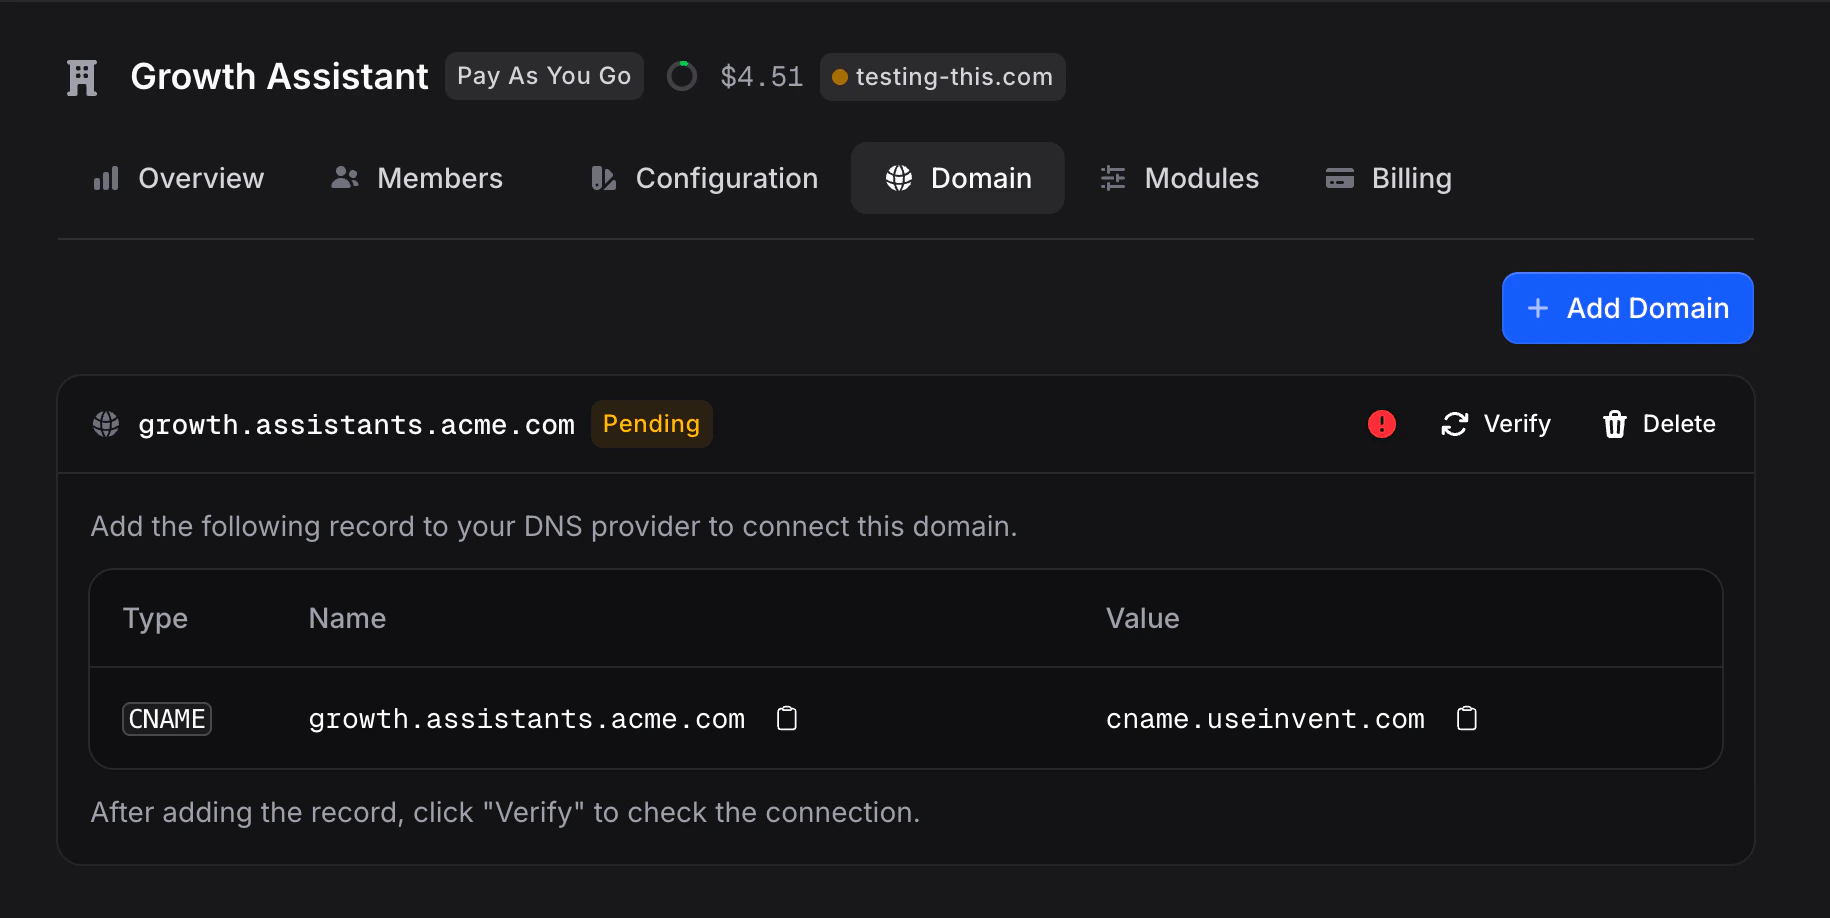Copy the value cname.useinvent.com
The height and width of the screenshot is (918, 1830).
click(x=1467, y=718)
